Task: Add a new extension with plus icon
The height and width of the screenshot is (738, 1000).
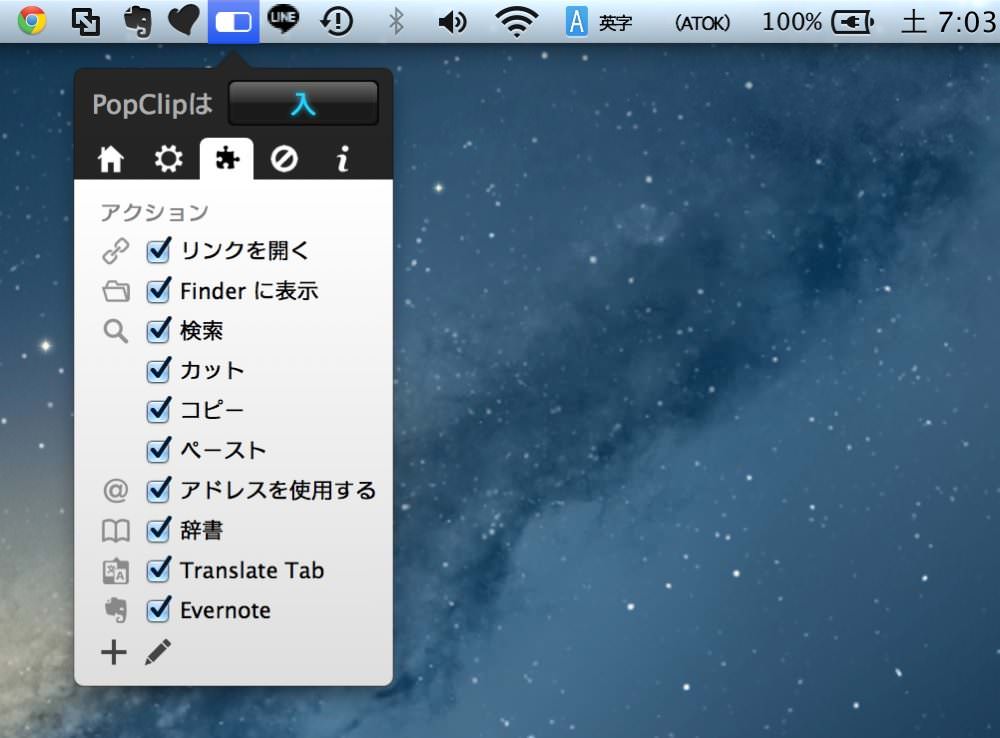Action: click(114, 652)
